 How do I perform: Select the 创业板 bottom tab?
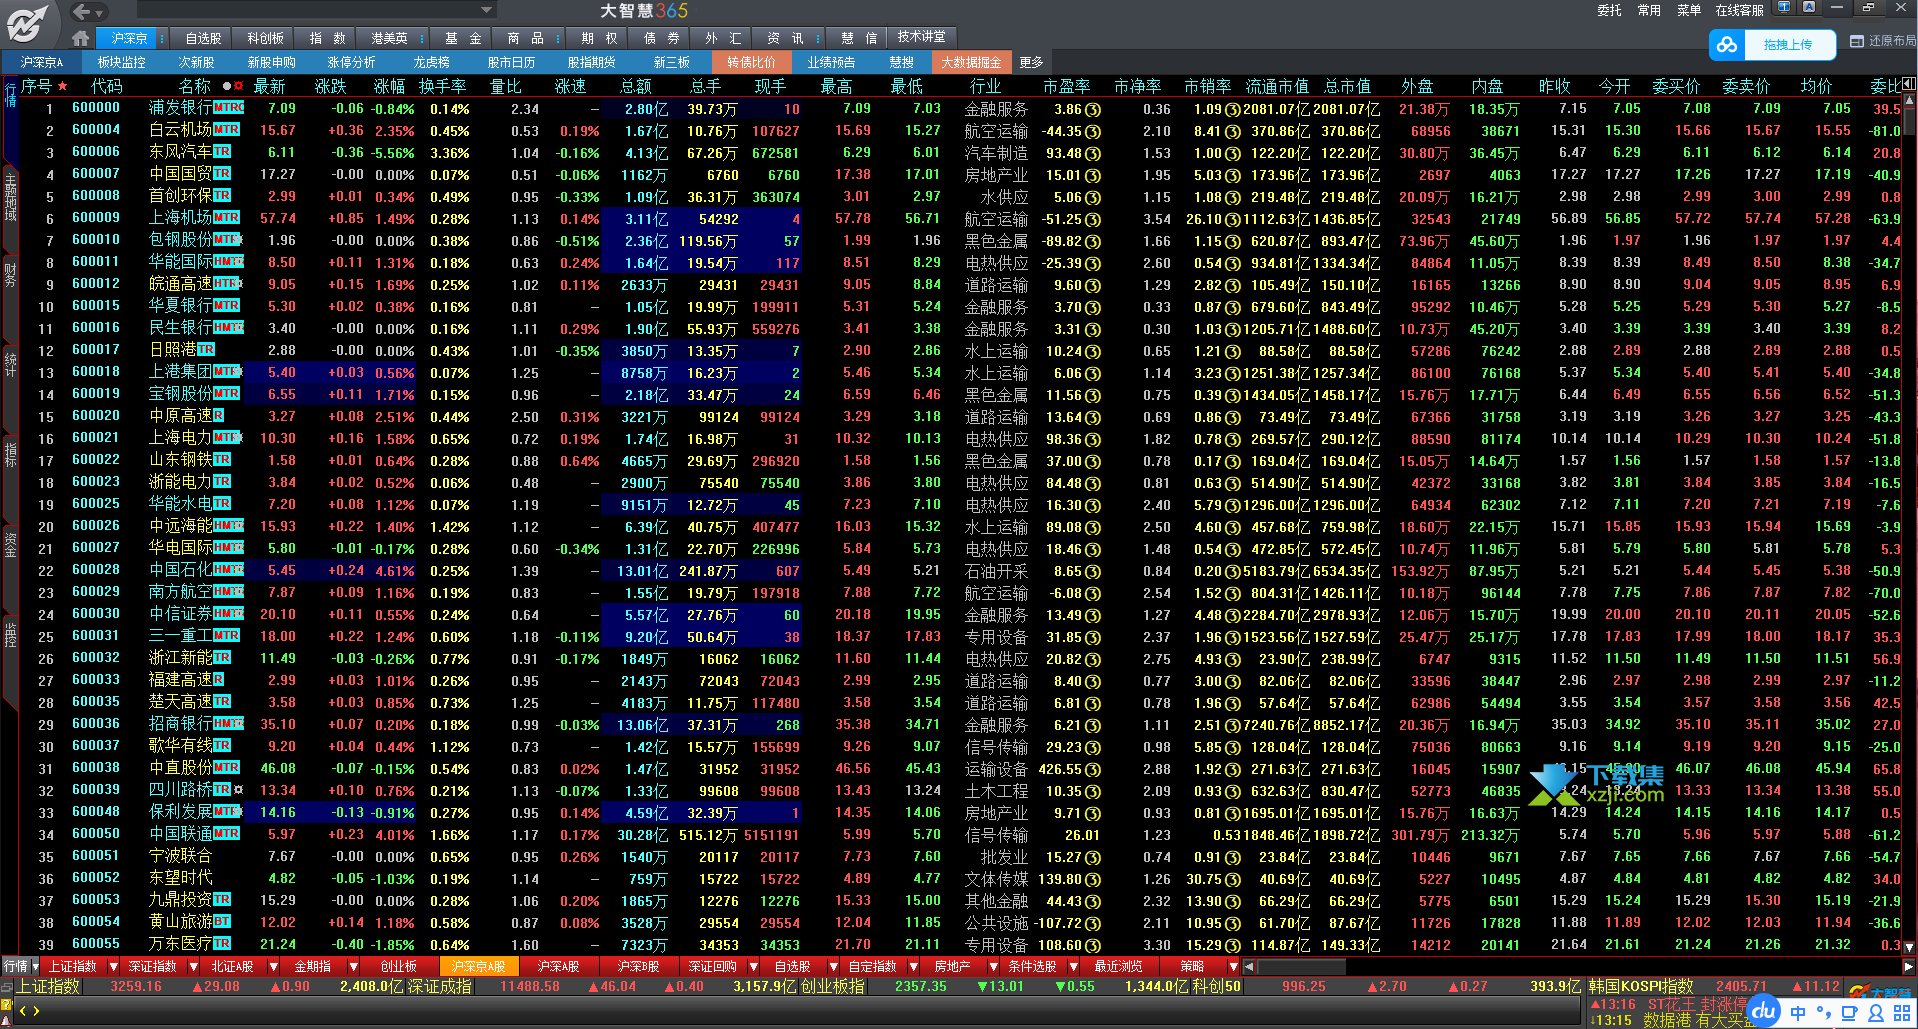point(398,966)
